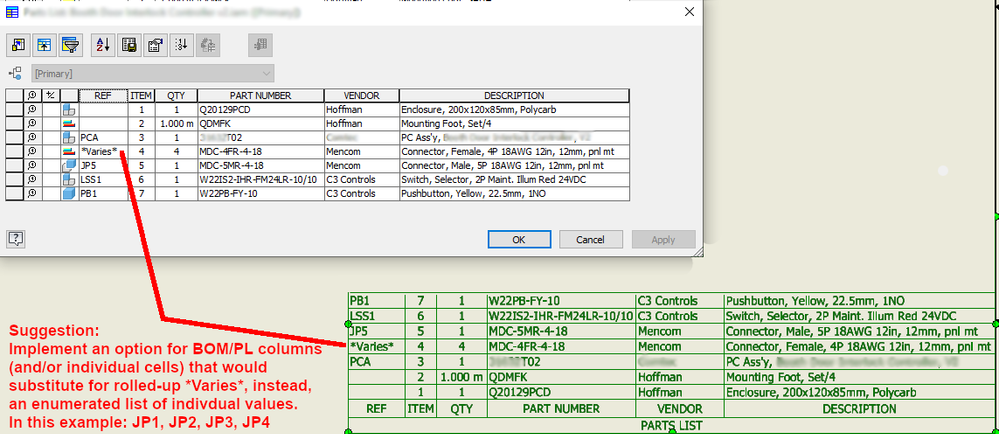Click the PARTS LIST title in the drawing
This screenshot has height=434, width=999.
pyautogui.click(x=672, y=425)
